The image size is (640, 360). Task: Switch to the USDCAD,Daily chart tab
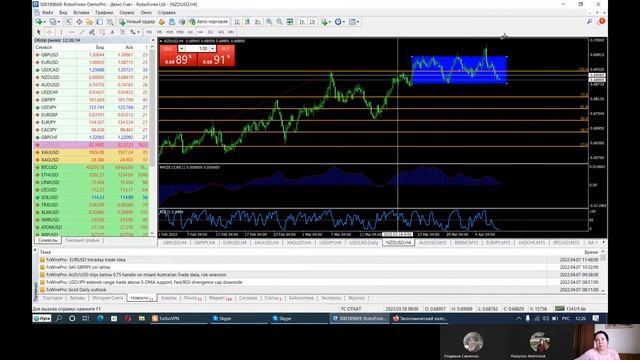pos(363,242)
